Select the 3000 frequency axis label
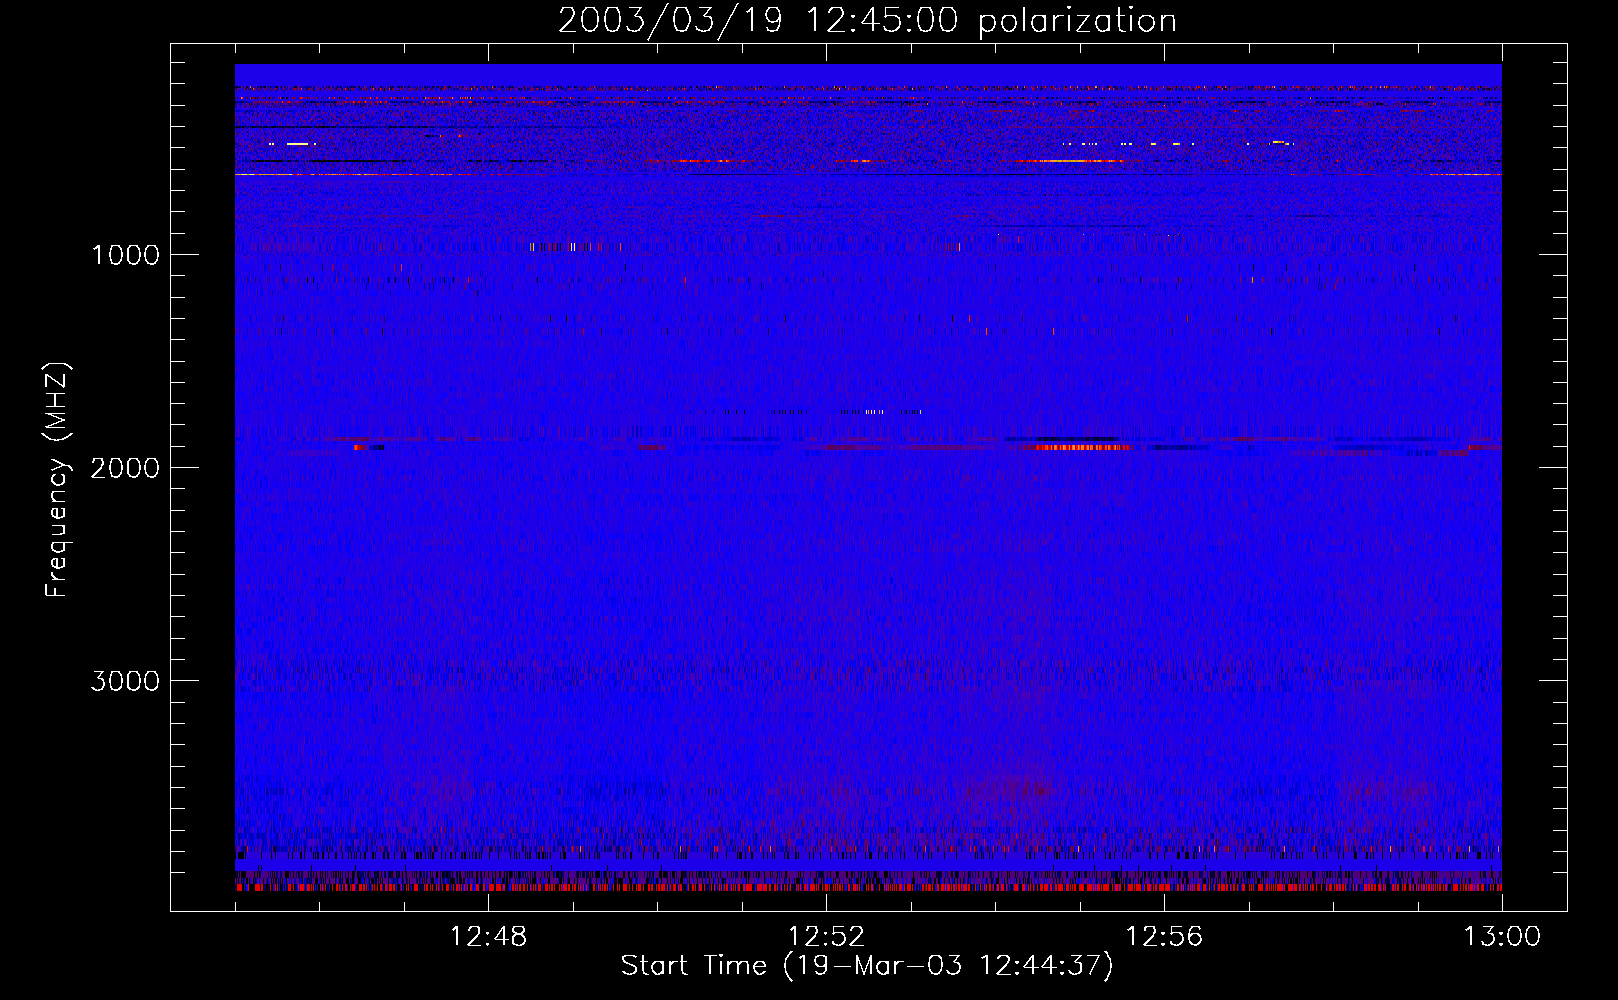 (x=125, y=680)
